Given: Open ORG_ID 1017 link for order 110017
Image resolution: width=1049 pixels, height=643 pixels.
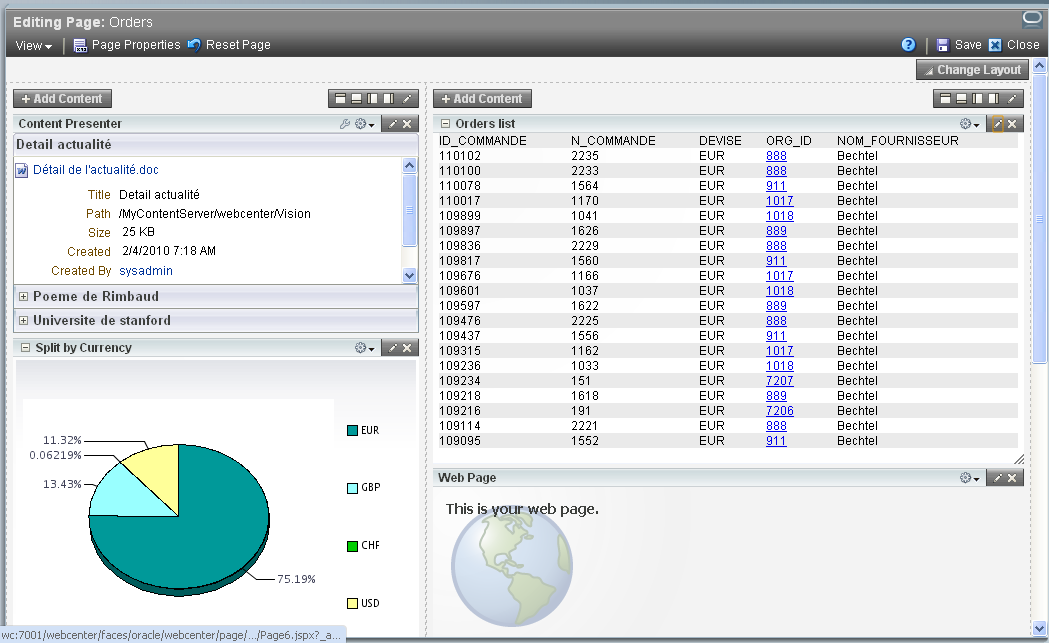Looking at the screenshot, I should [779, 201].
